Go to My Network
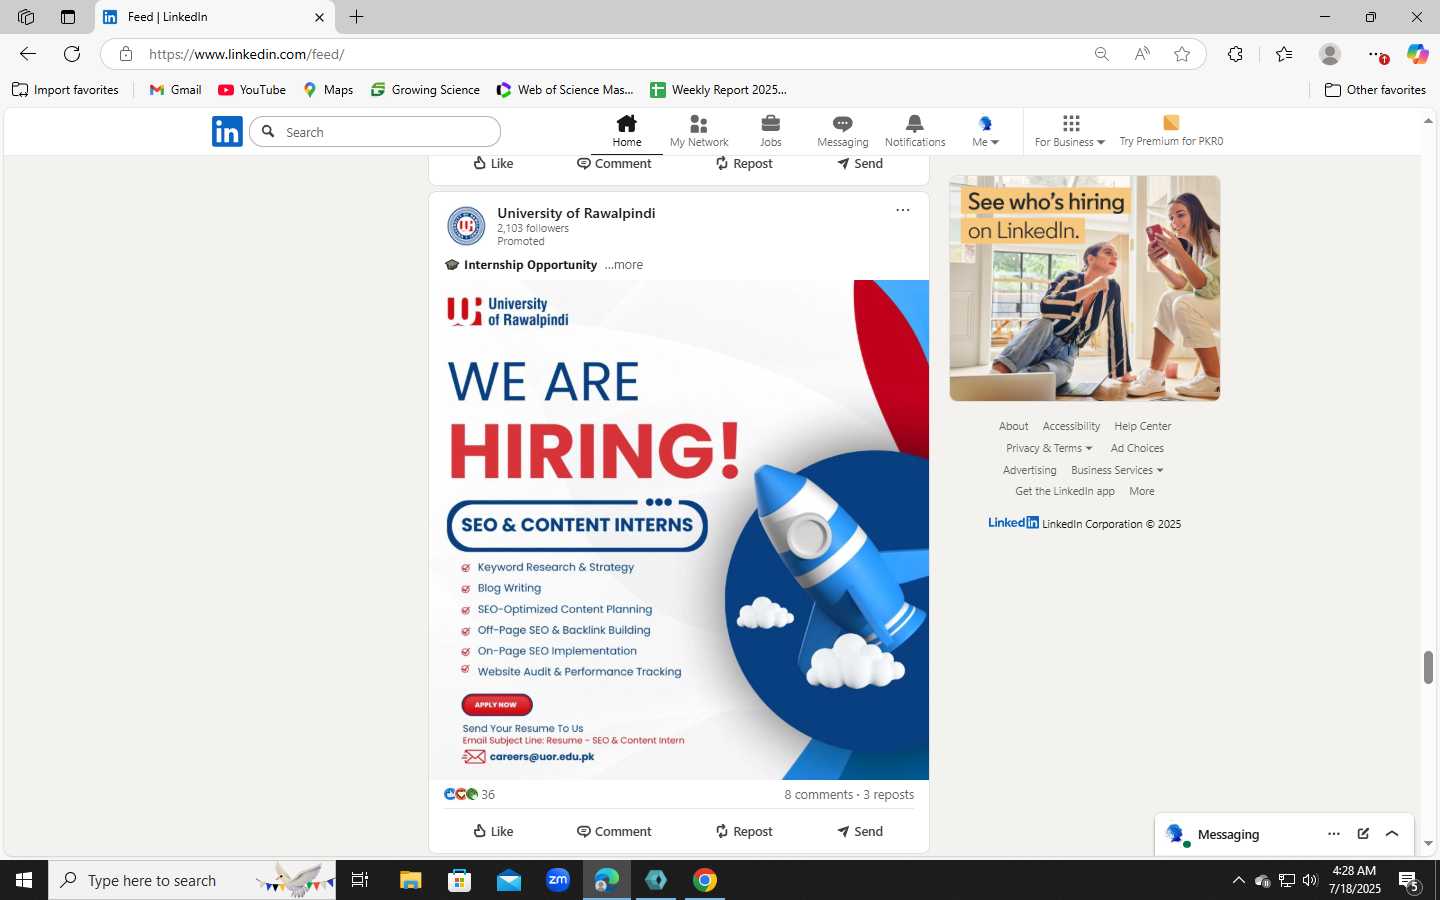Image resolution: width=1440 pixels, height=900 pixels. tap(699, 131)
